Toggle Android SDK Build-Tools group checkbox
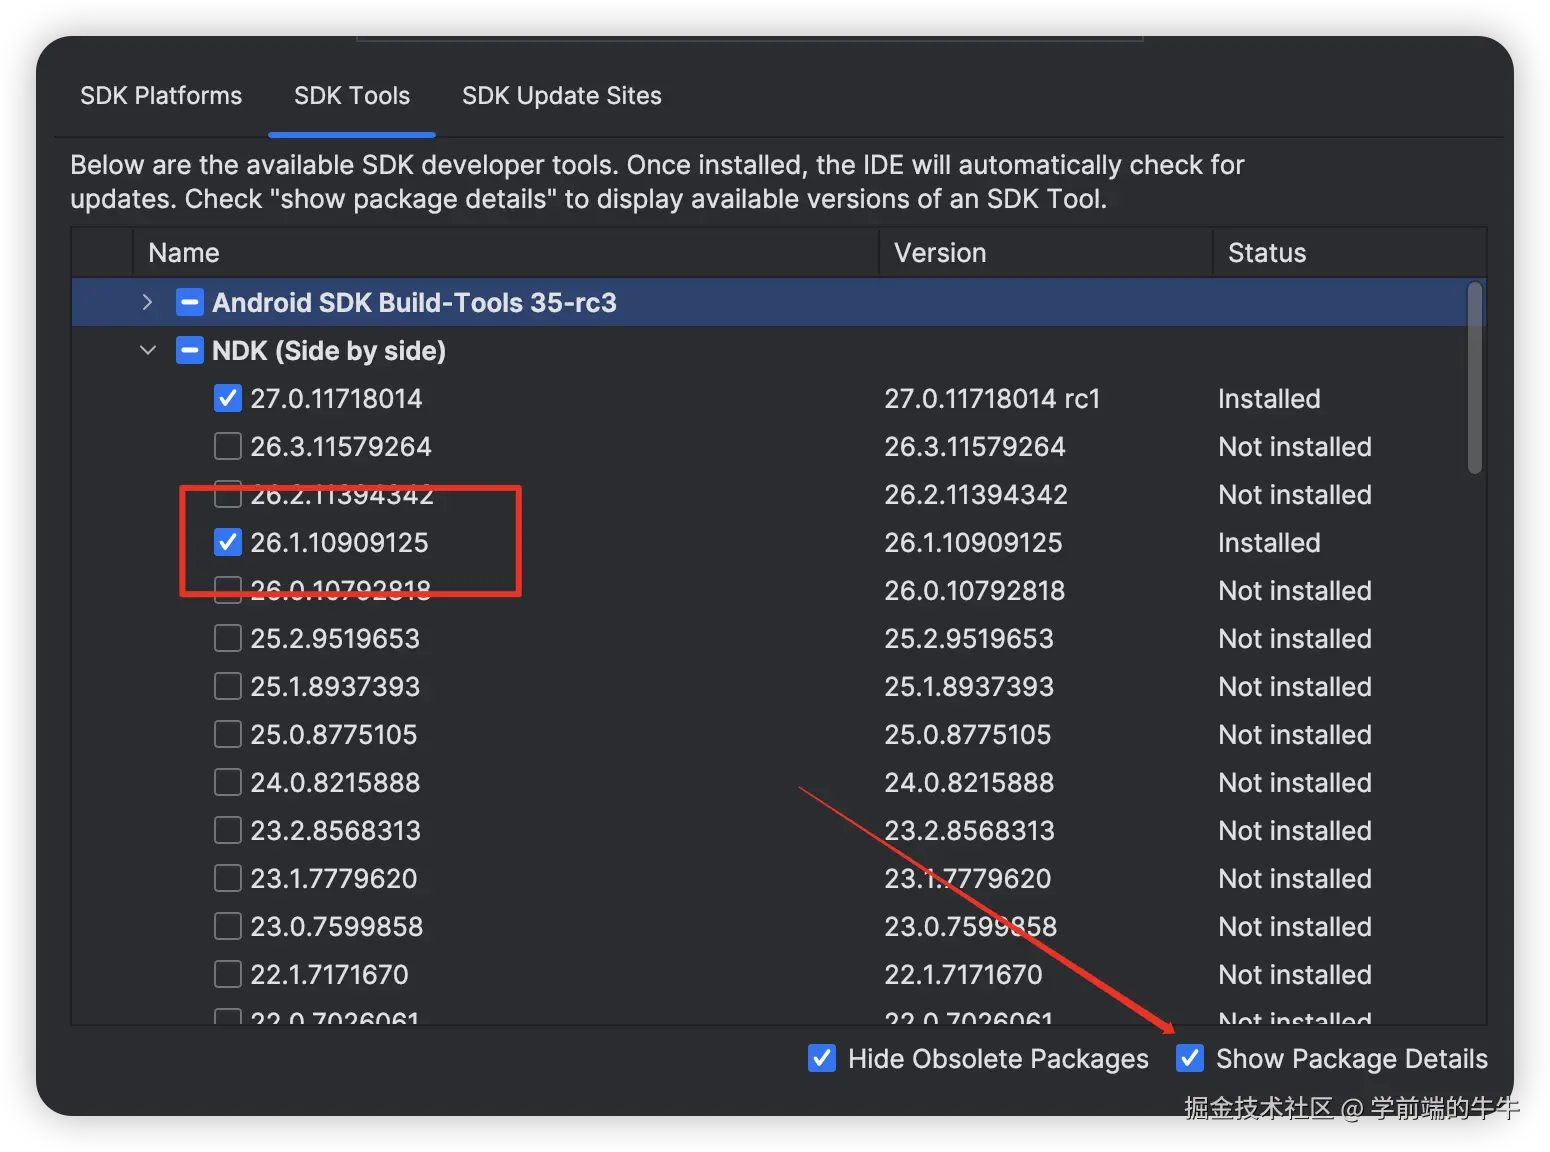Image resolution: width=1550 pixels, height=1152 pixels. [190, 302]
